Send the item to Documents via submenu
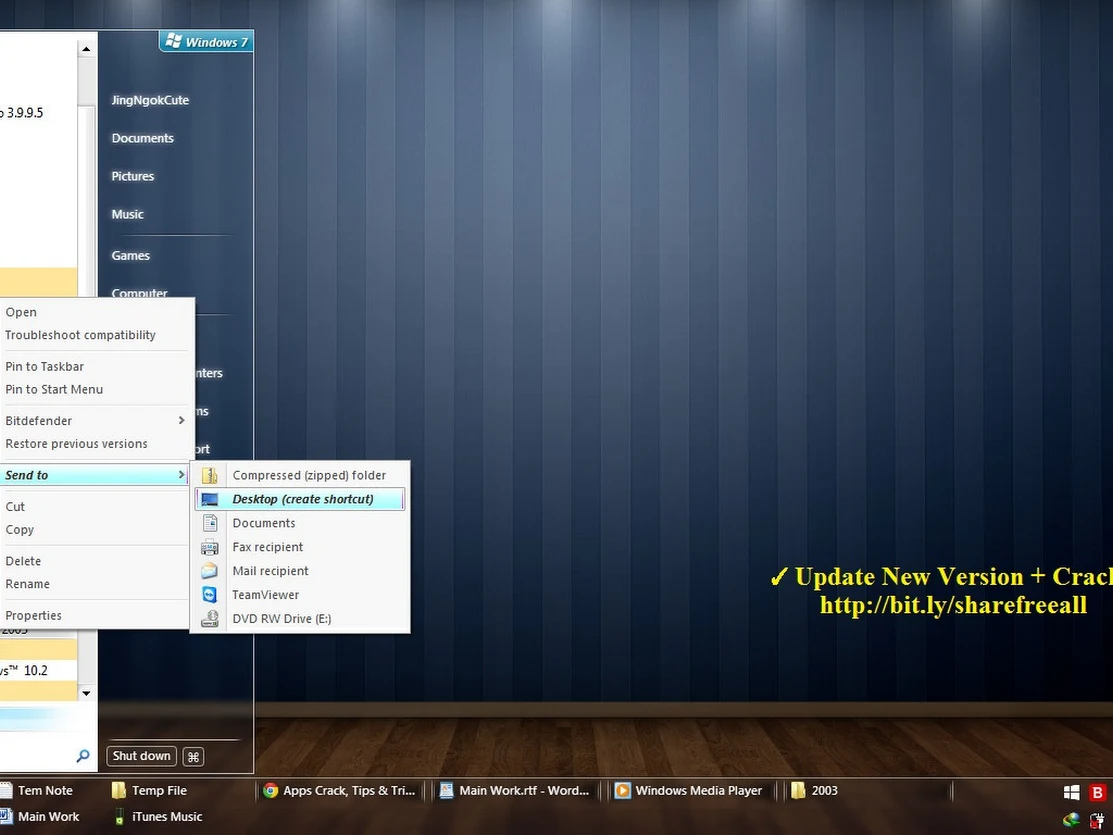The image size is (1113, 835). point(300,523)
